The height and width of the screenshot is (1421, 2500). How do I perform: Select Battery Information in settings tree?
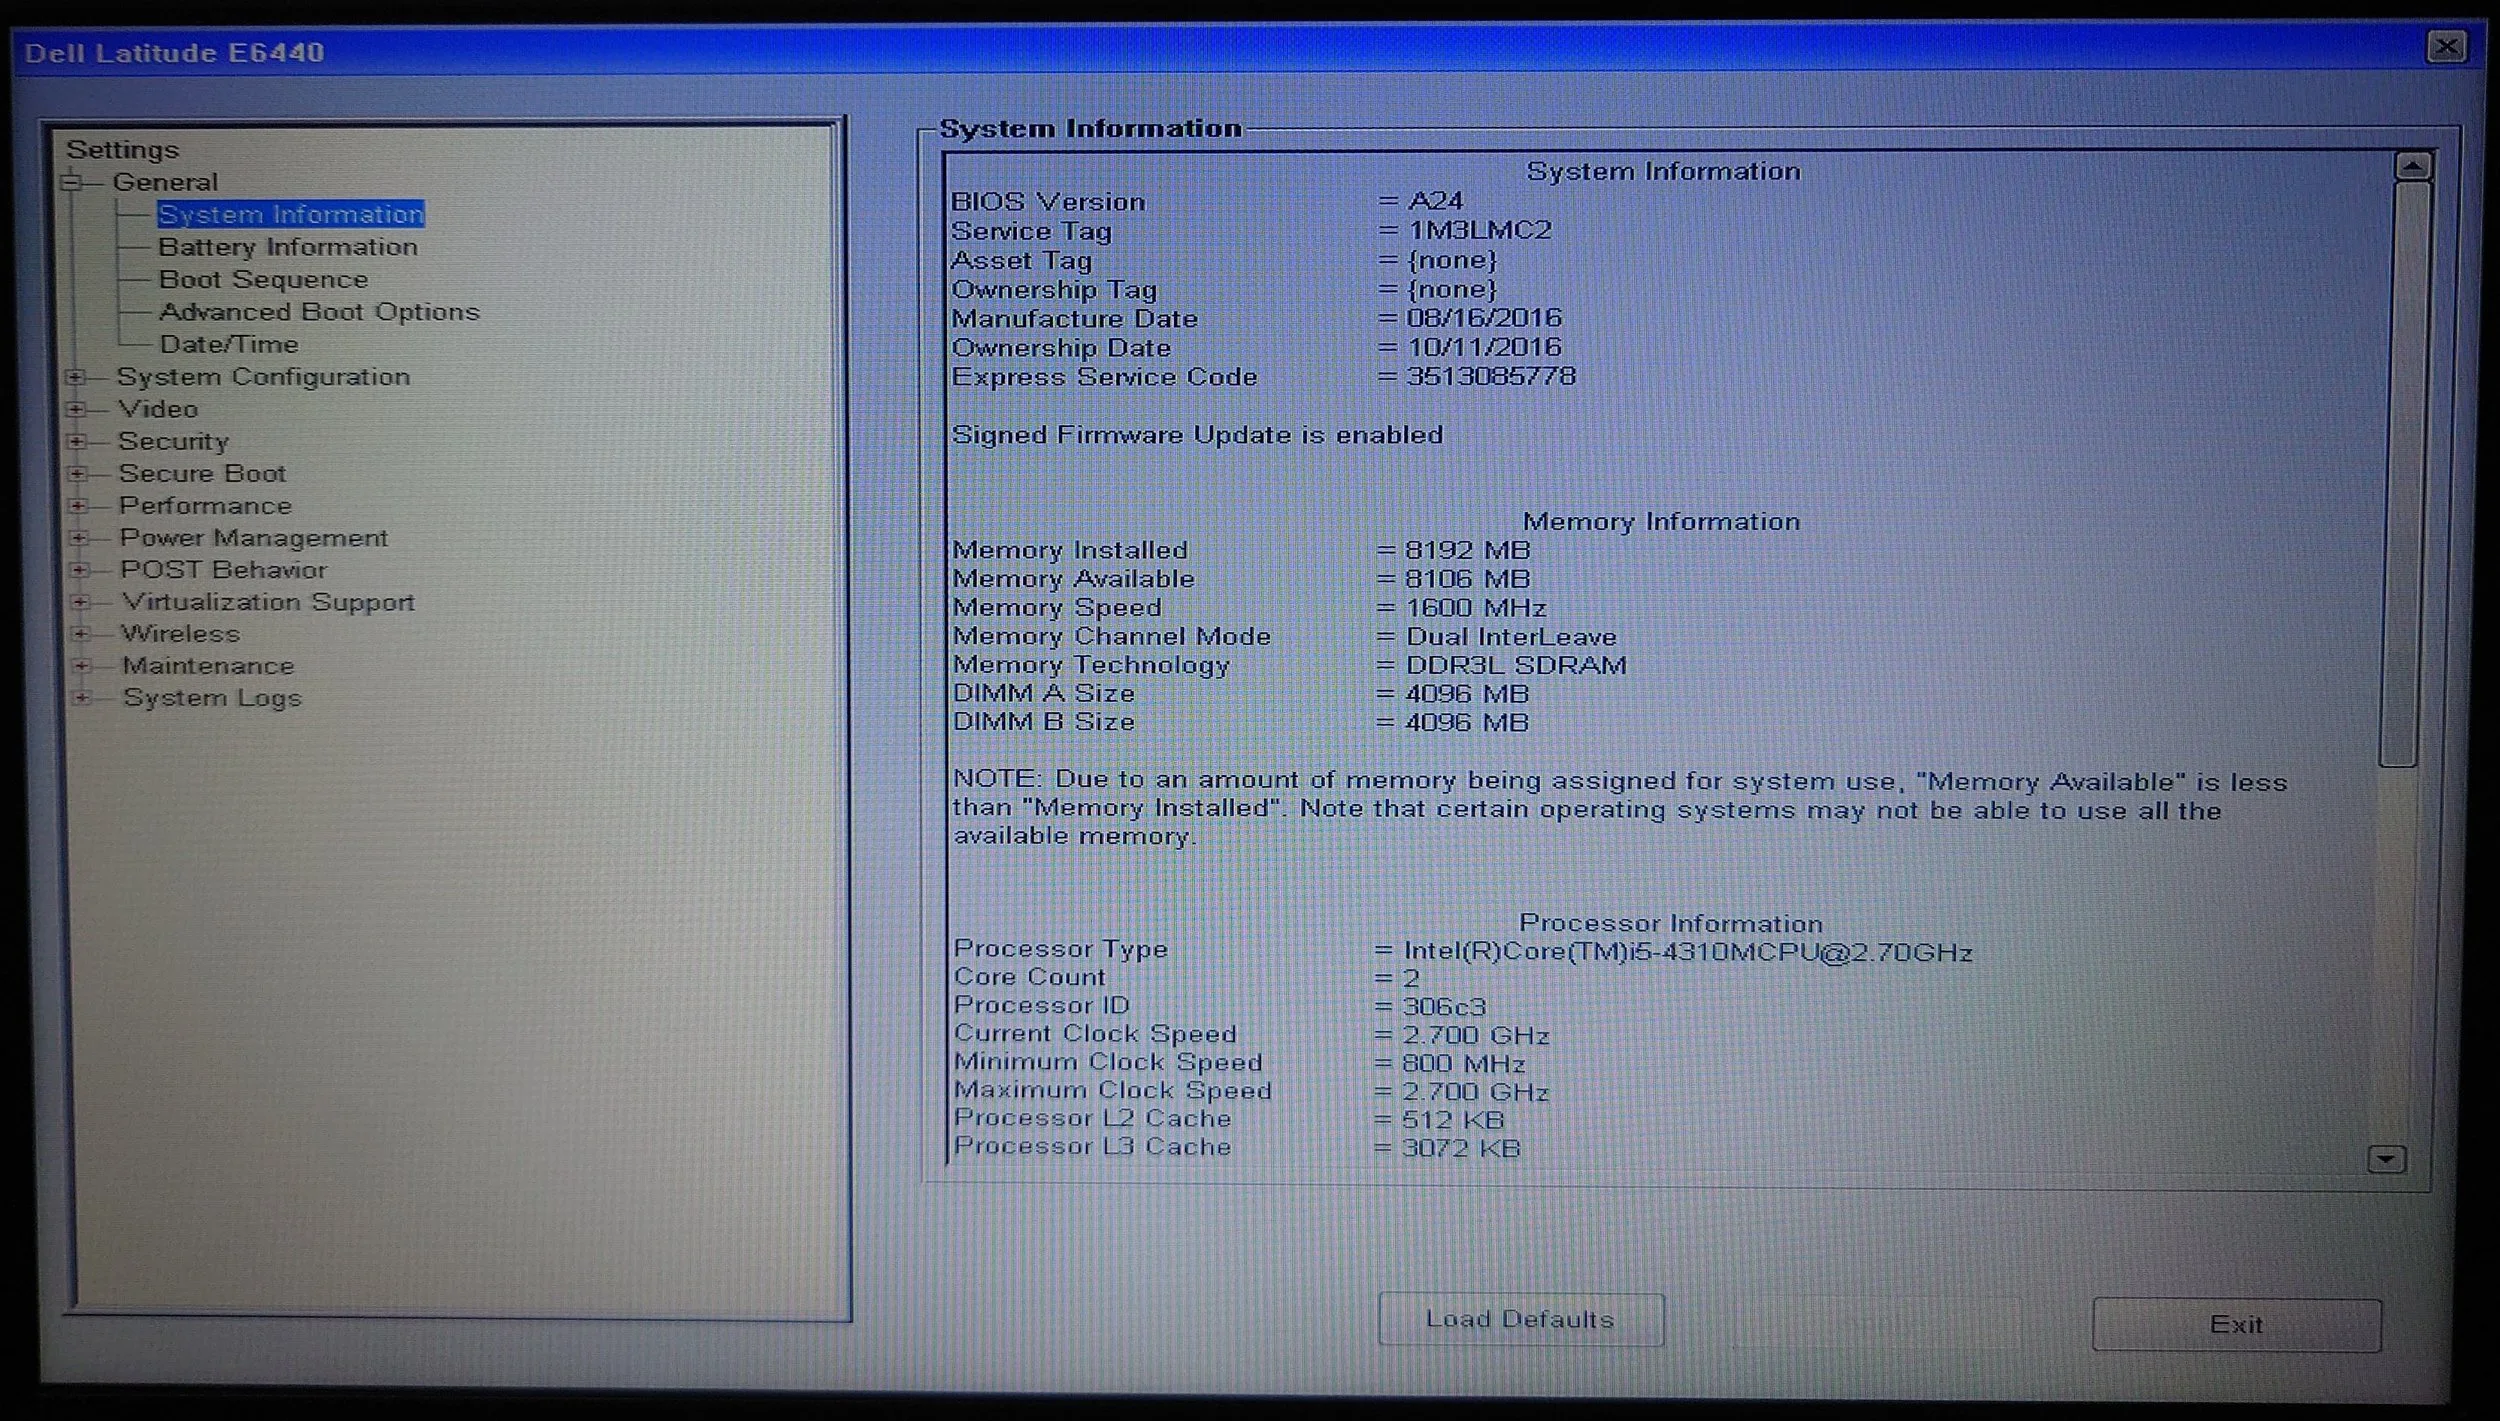[x=287, y=247]
